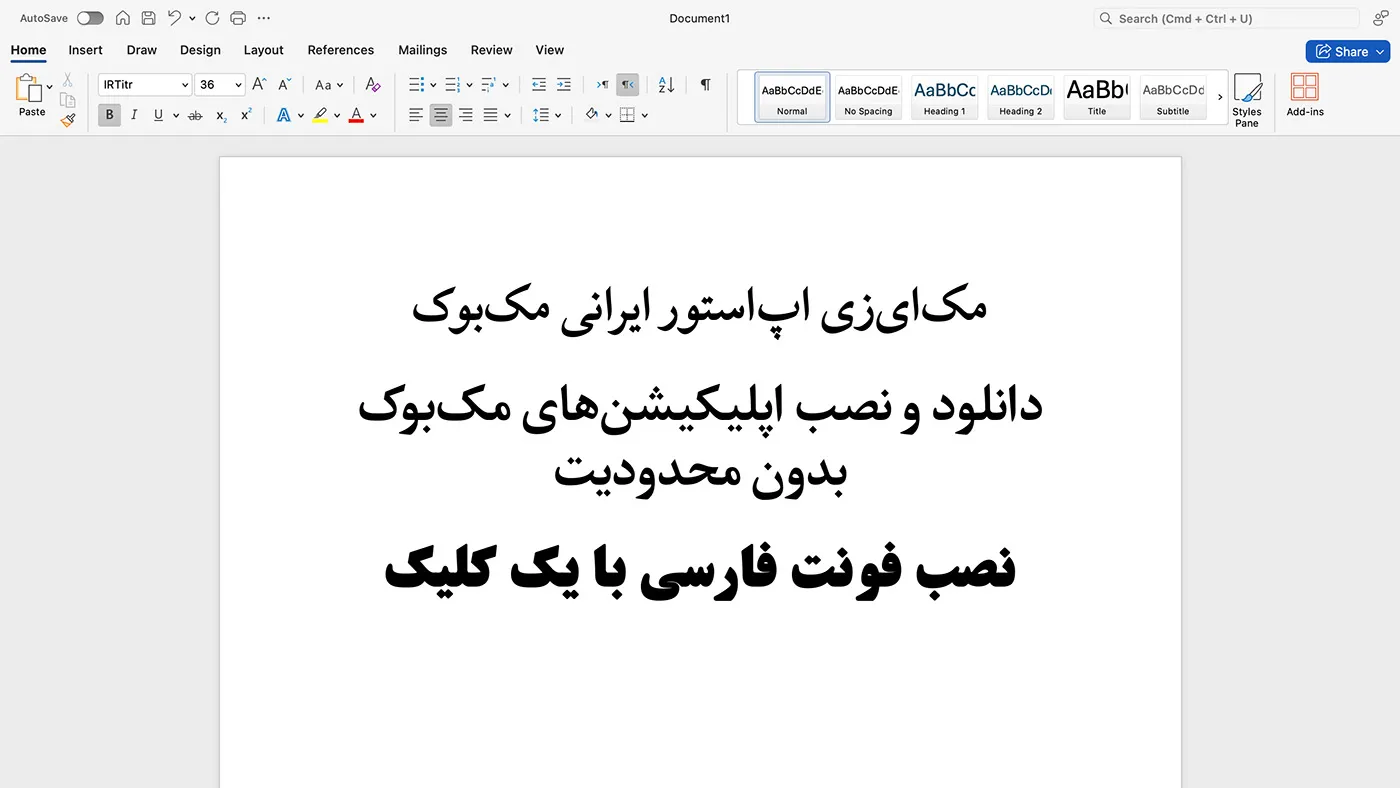This screenshot has height=788, width=1400.
Task: Click the Copy icon
Action: pos(67,100)
